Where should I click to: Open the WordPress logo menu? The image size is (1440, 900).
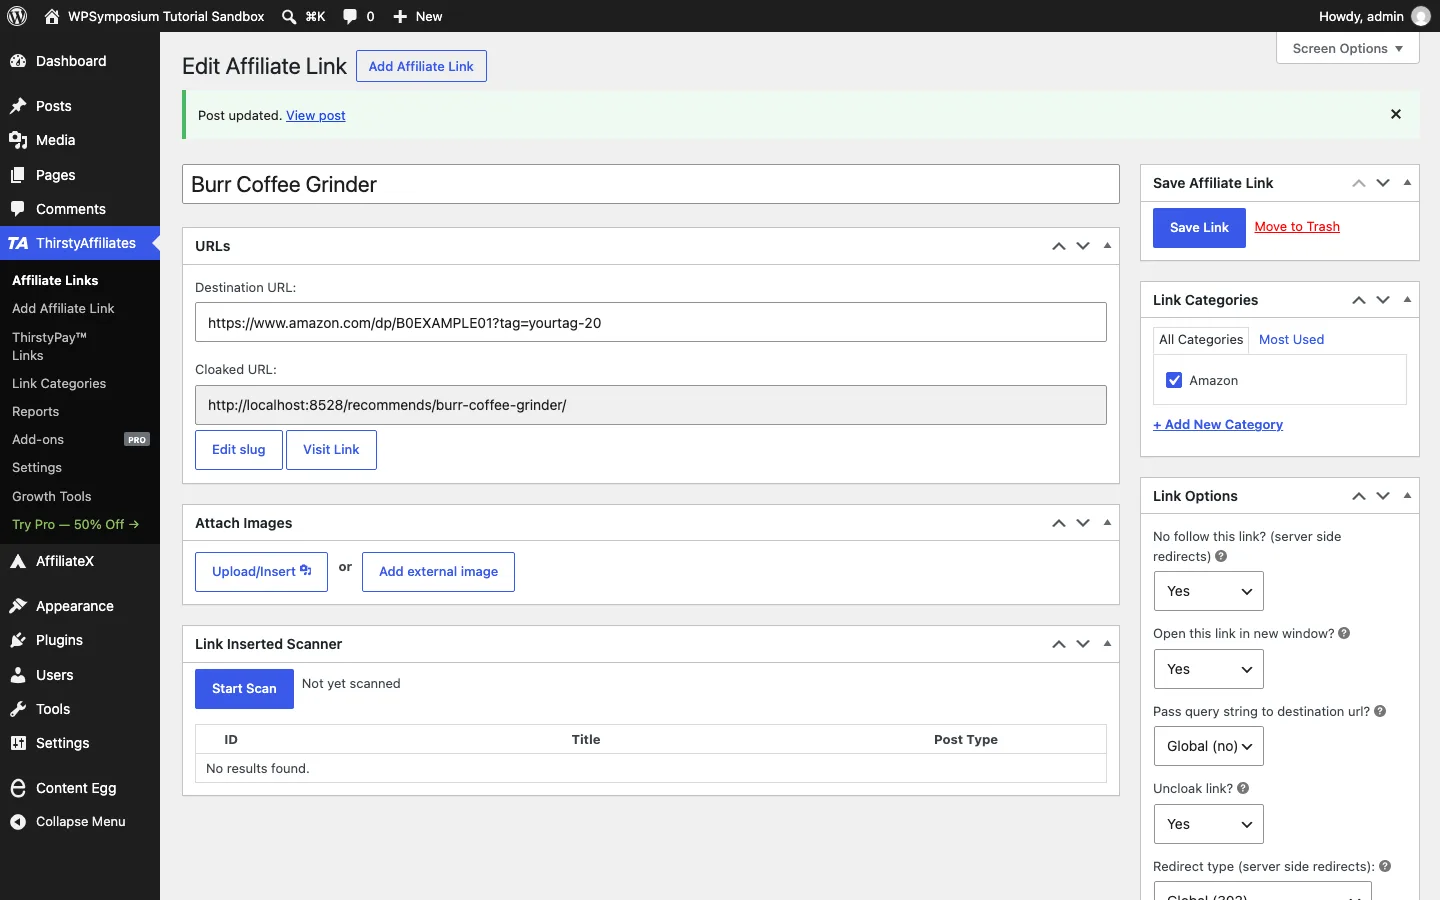coord(17,16)
